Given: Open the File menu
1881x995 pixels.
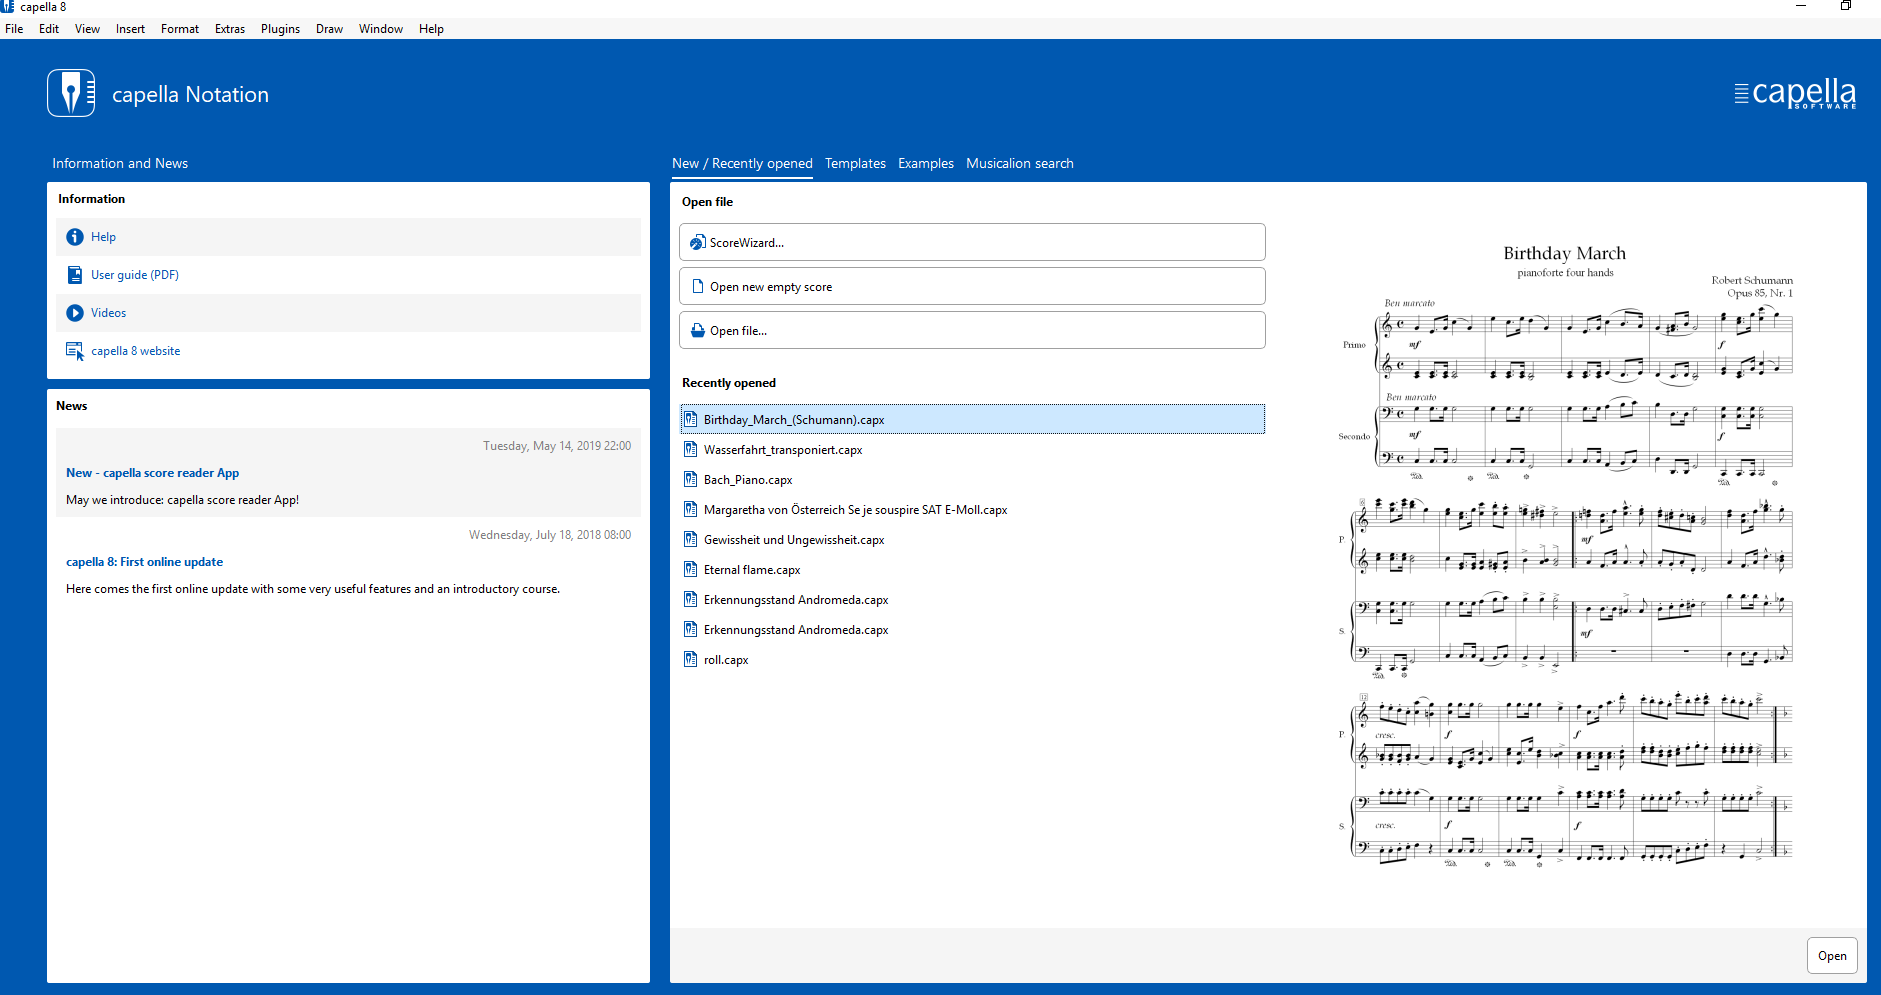Looking at the screenshot, I should click(x=14, y=29).
